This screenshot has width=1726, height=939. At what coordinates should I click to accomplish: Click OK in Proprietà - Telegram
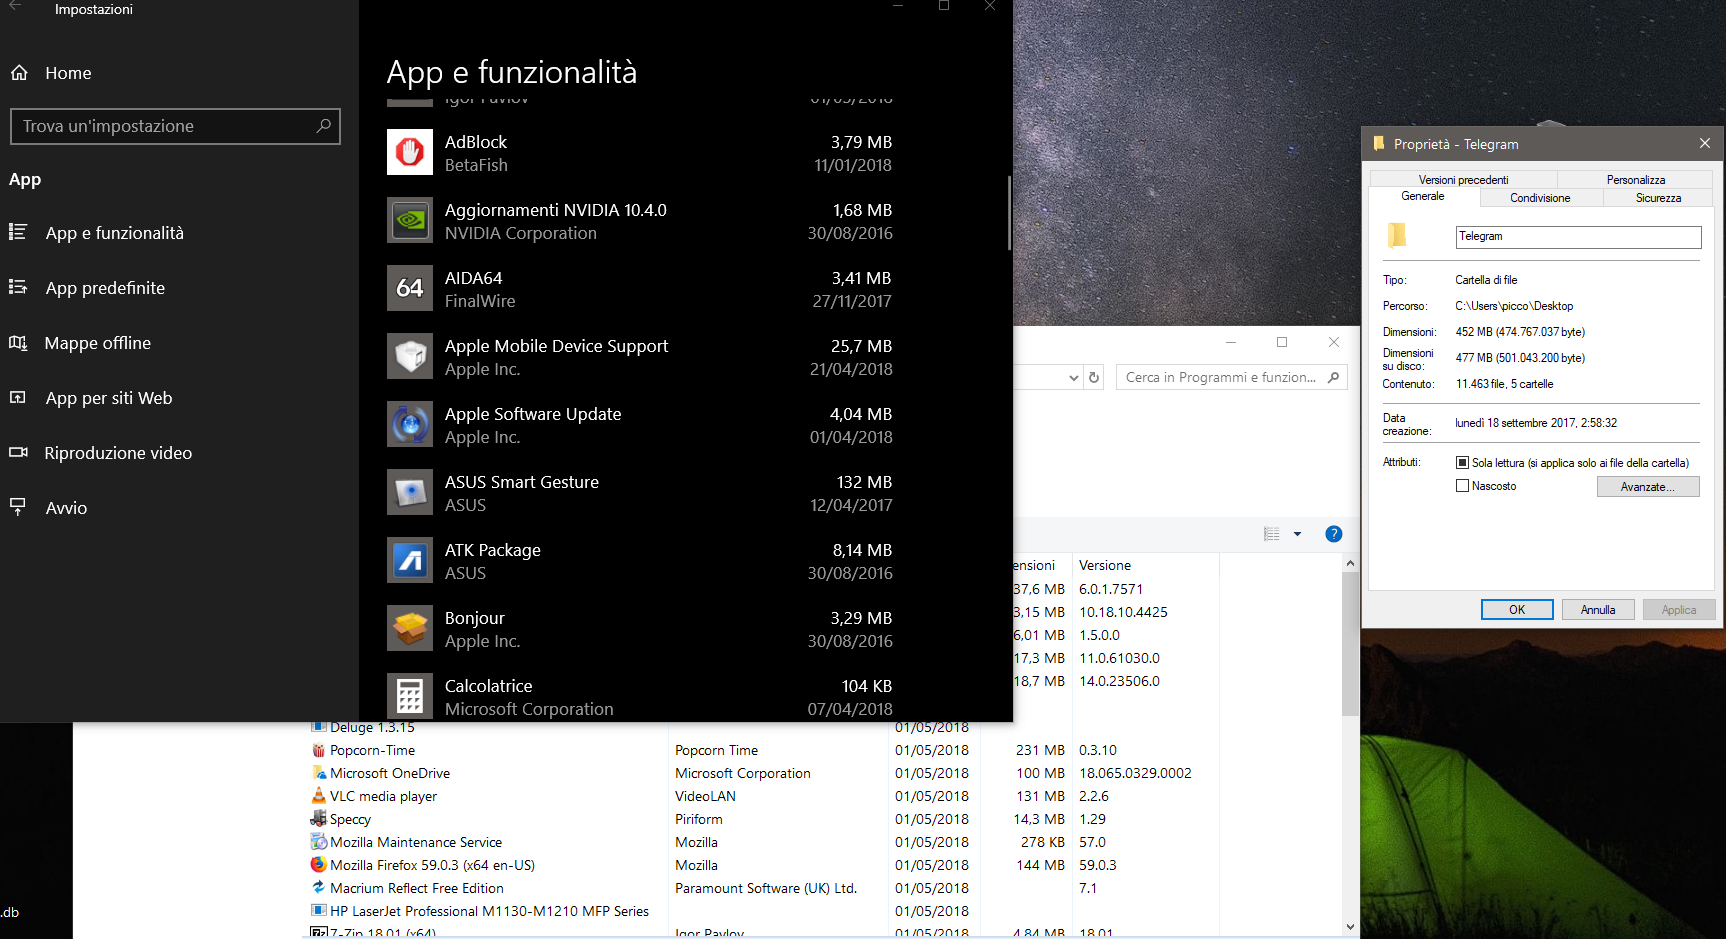click(1517, 610)
